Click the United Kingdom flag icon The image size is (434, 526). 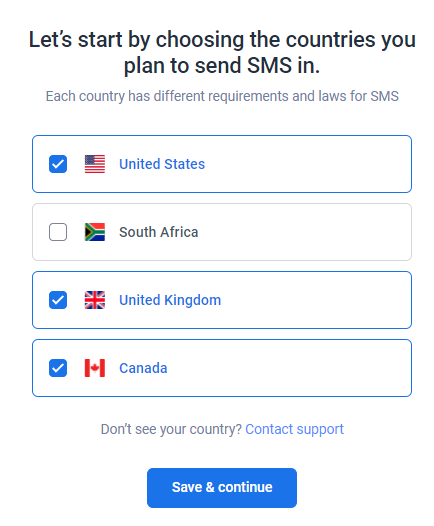95,300
